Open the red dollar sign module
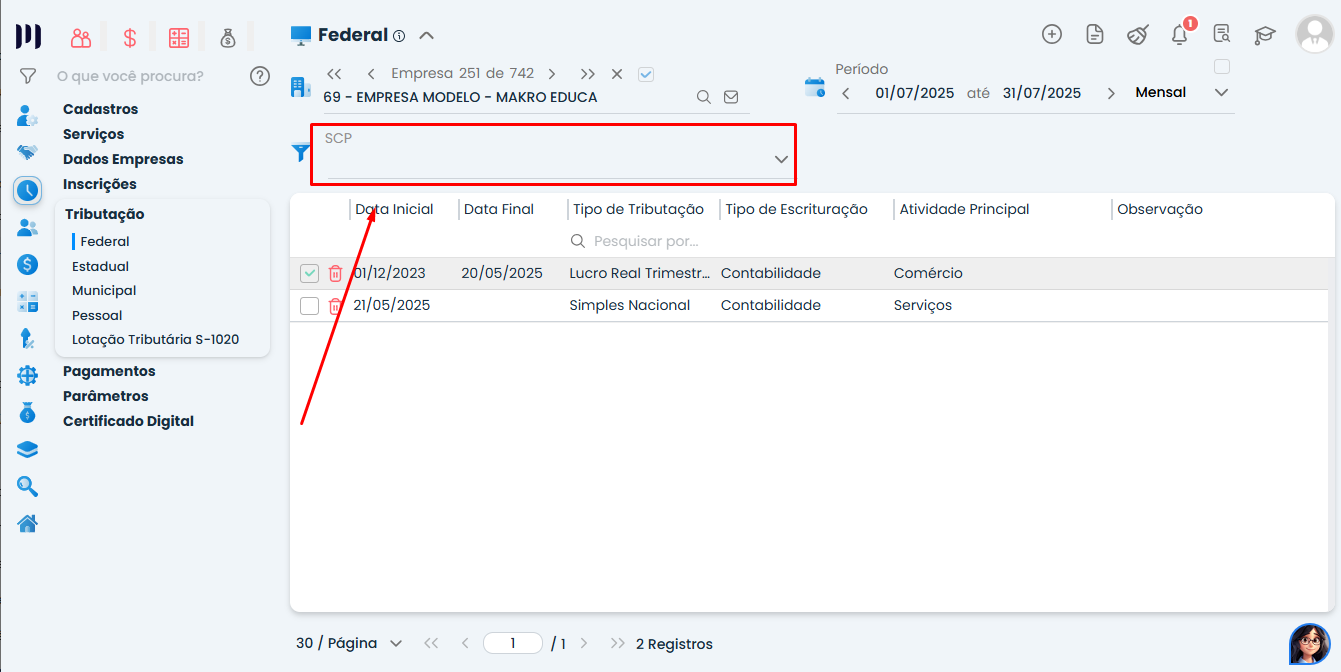 point(130,38)
